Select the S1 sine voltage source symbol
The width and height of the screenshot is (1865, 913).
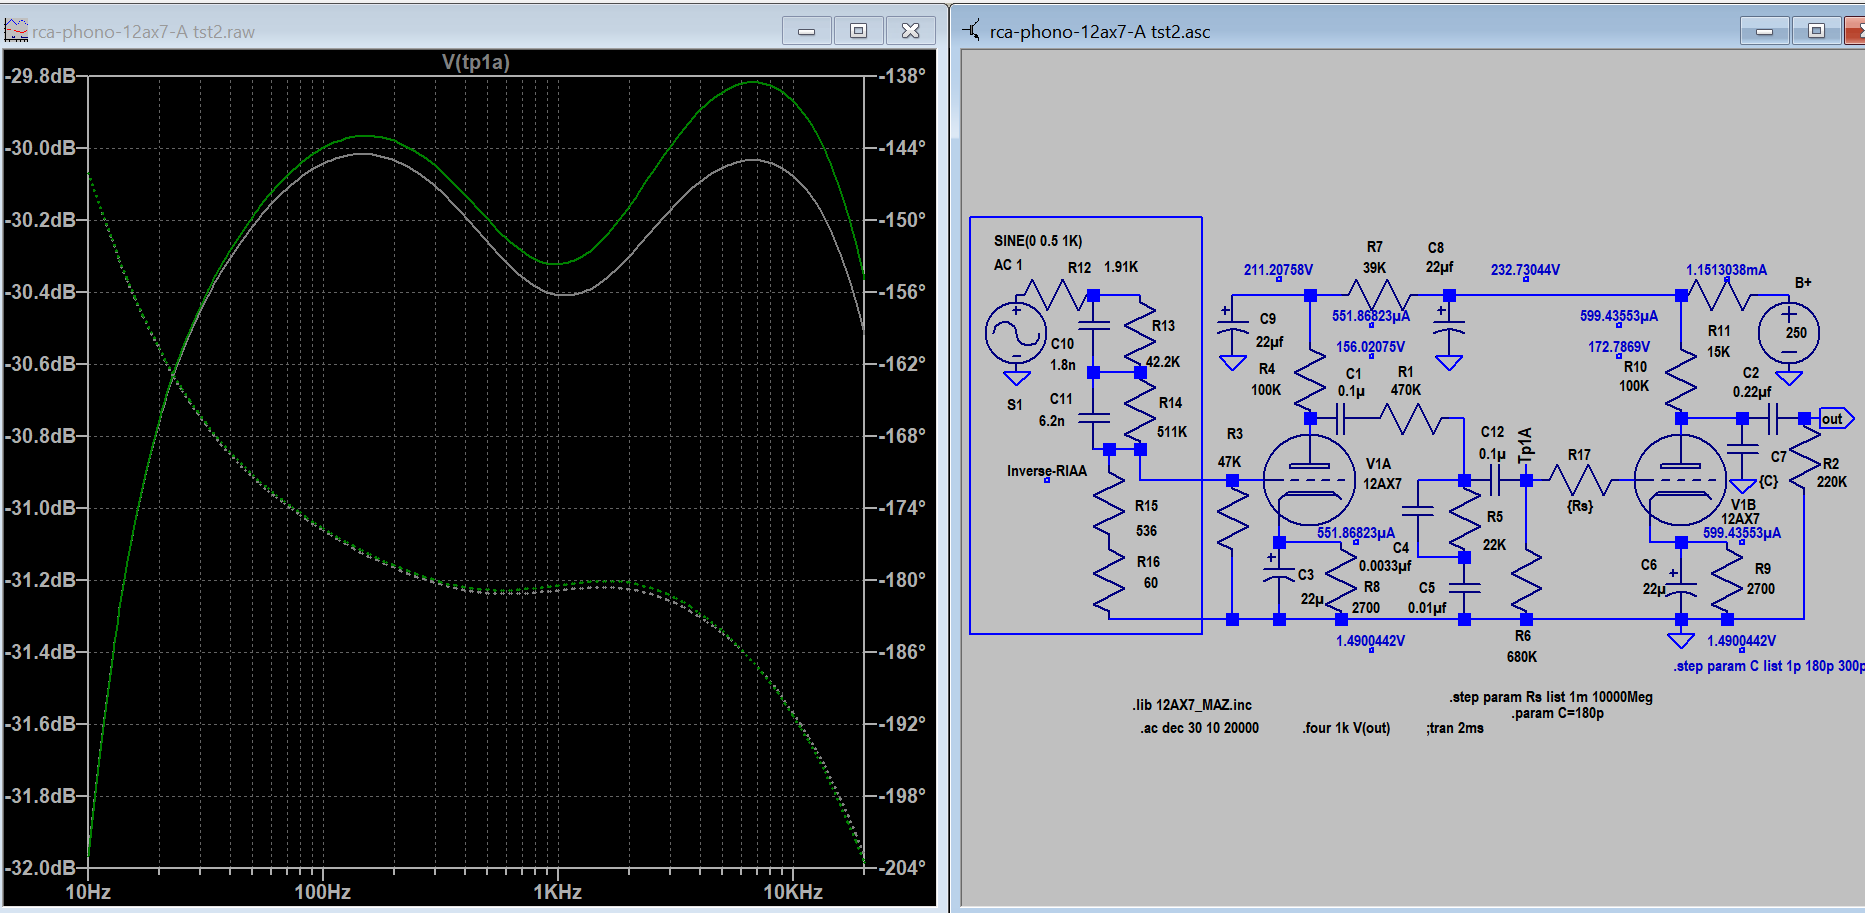(1016, 334)
